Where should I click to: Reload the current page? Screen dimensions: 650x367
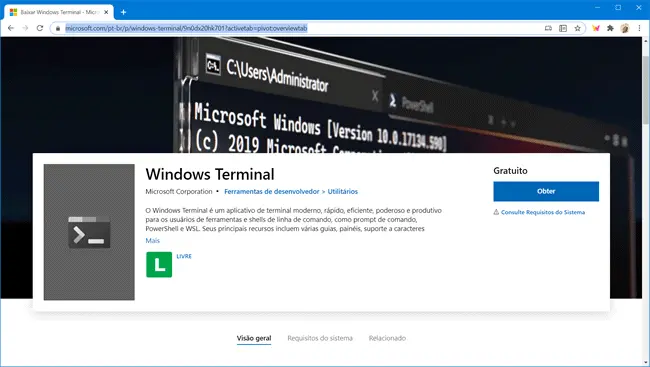[x=40, y=28]
